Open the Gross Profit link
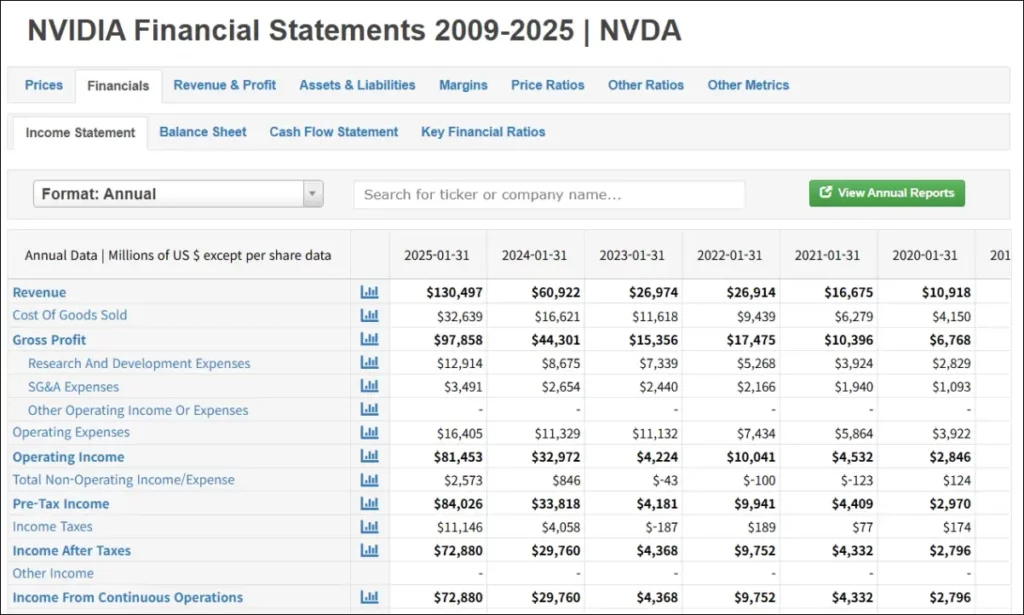Viewport: 1024px width, 615px height. [x=49, y=339]
